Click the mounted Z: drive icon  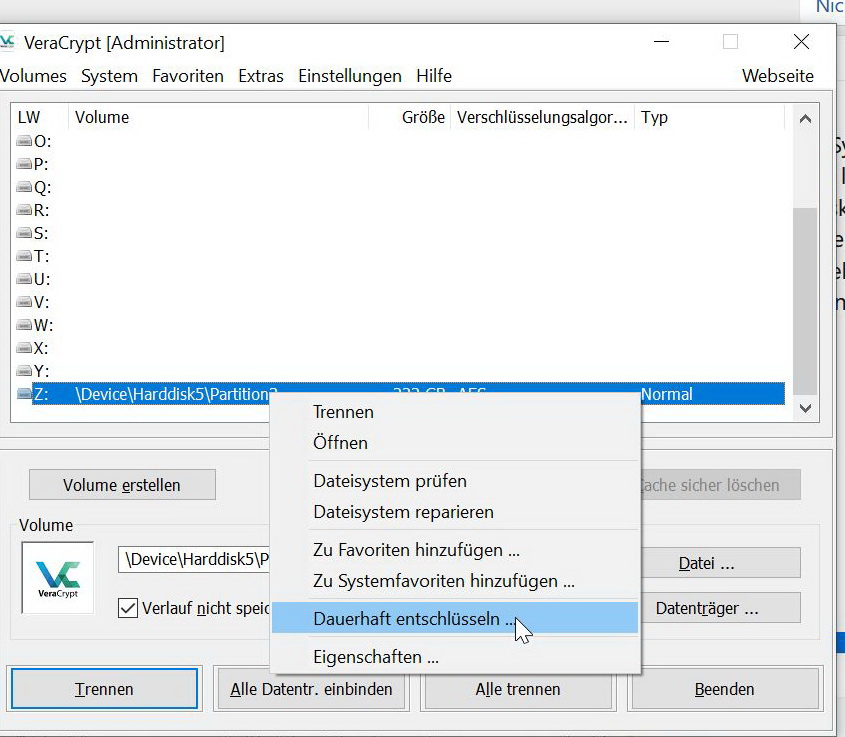pos(24,394)
